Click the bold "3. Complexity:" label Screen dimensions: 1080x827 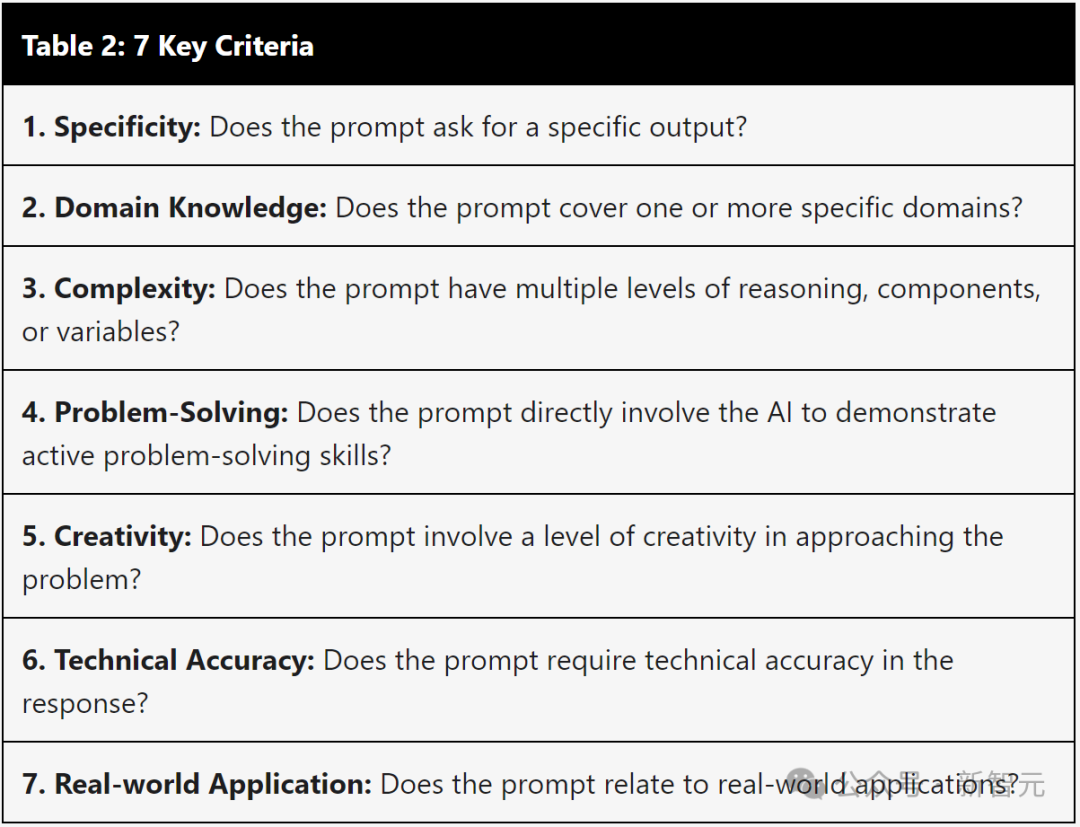point(118,289)
